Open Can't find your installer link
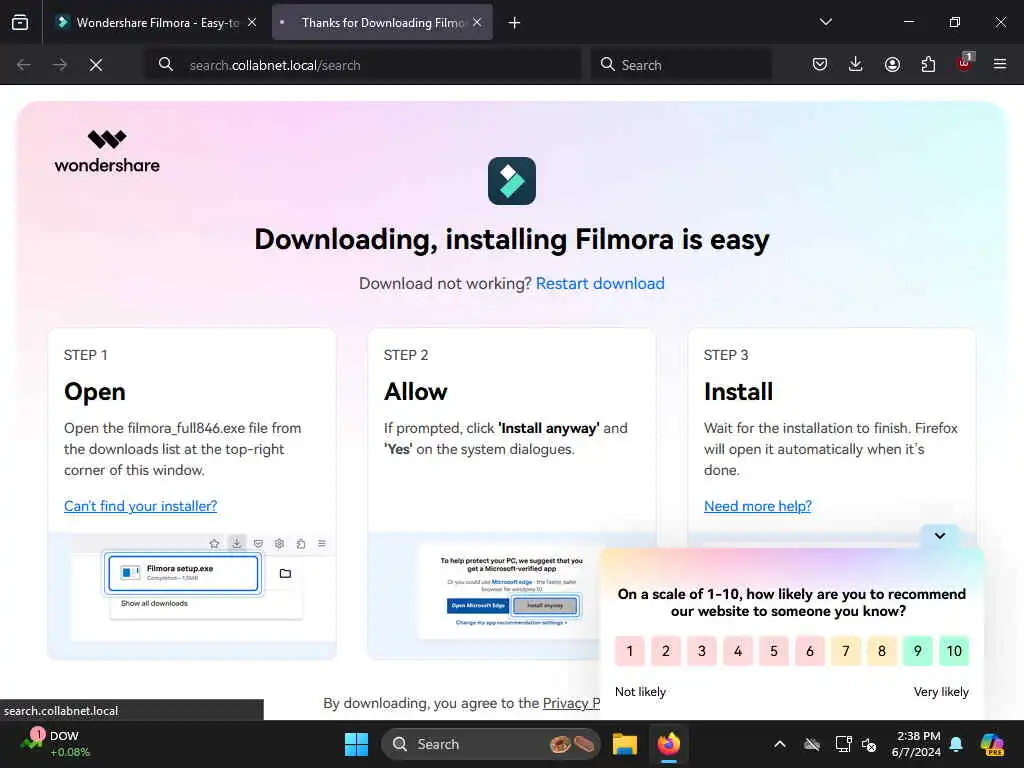Screen dimensions: 1024x768 (x=140, y=506)
